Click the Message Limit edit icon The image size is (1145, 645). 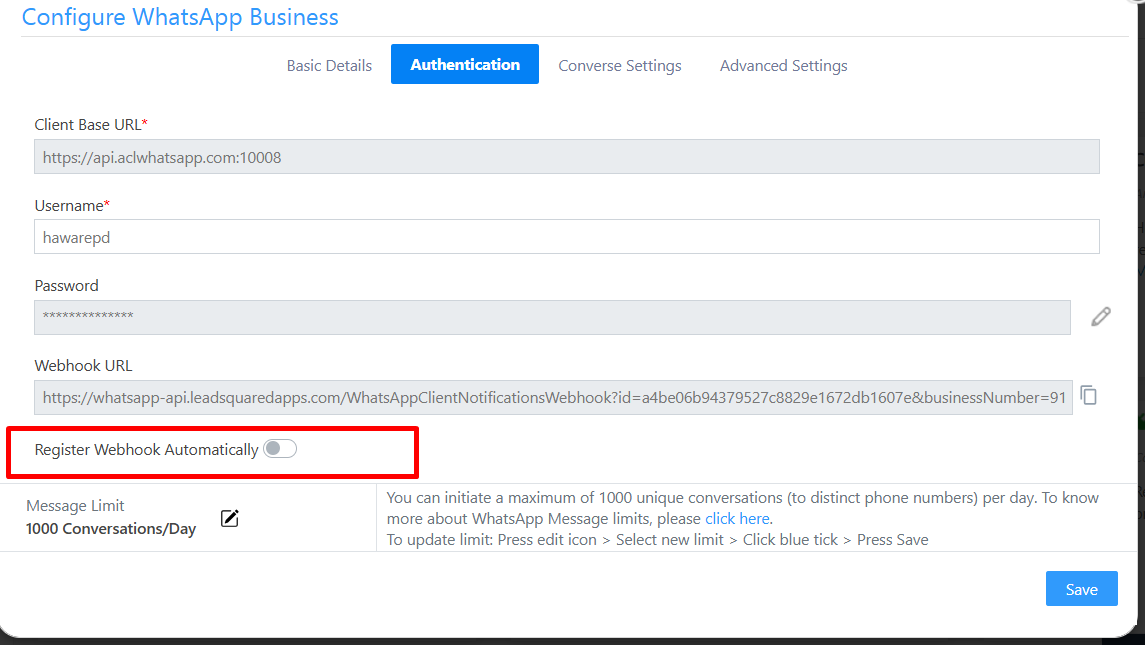230,517
